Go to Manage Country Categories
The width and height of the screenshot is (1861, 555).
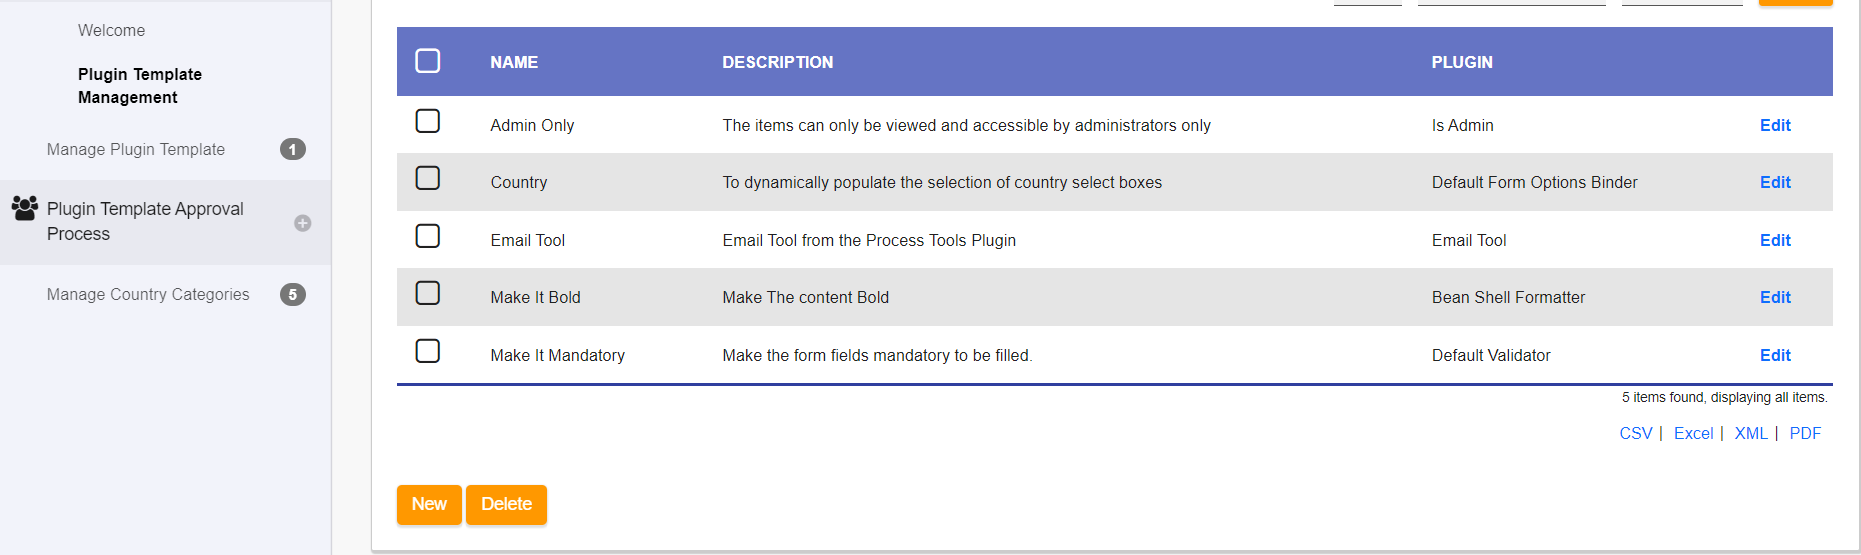coord(148,295)
